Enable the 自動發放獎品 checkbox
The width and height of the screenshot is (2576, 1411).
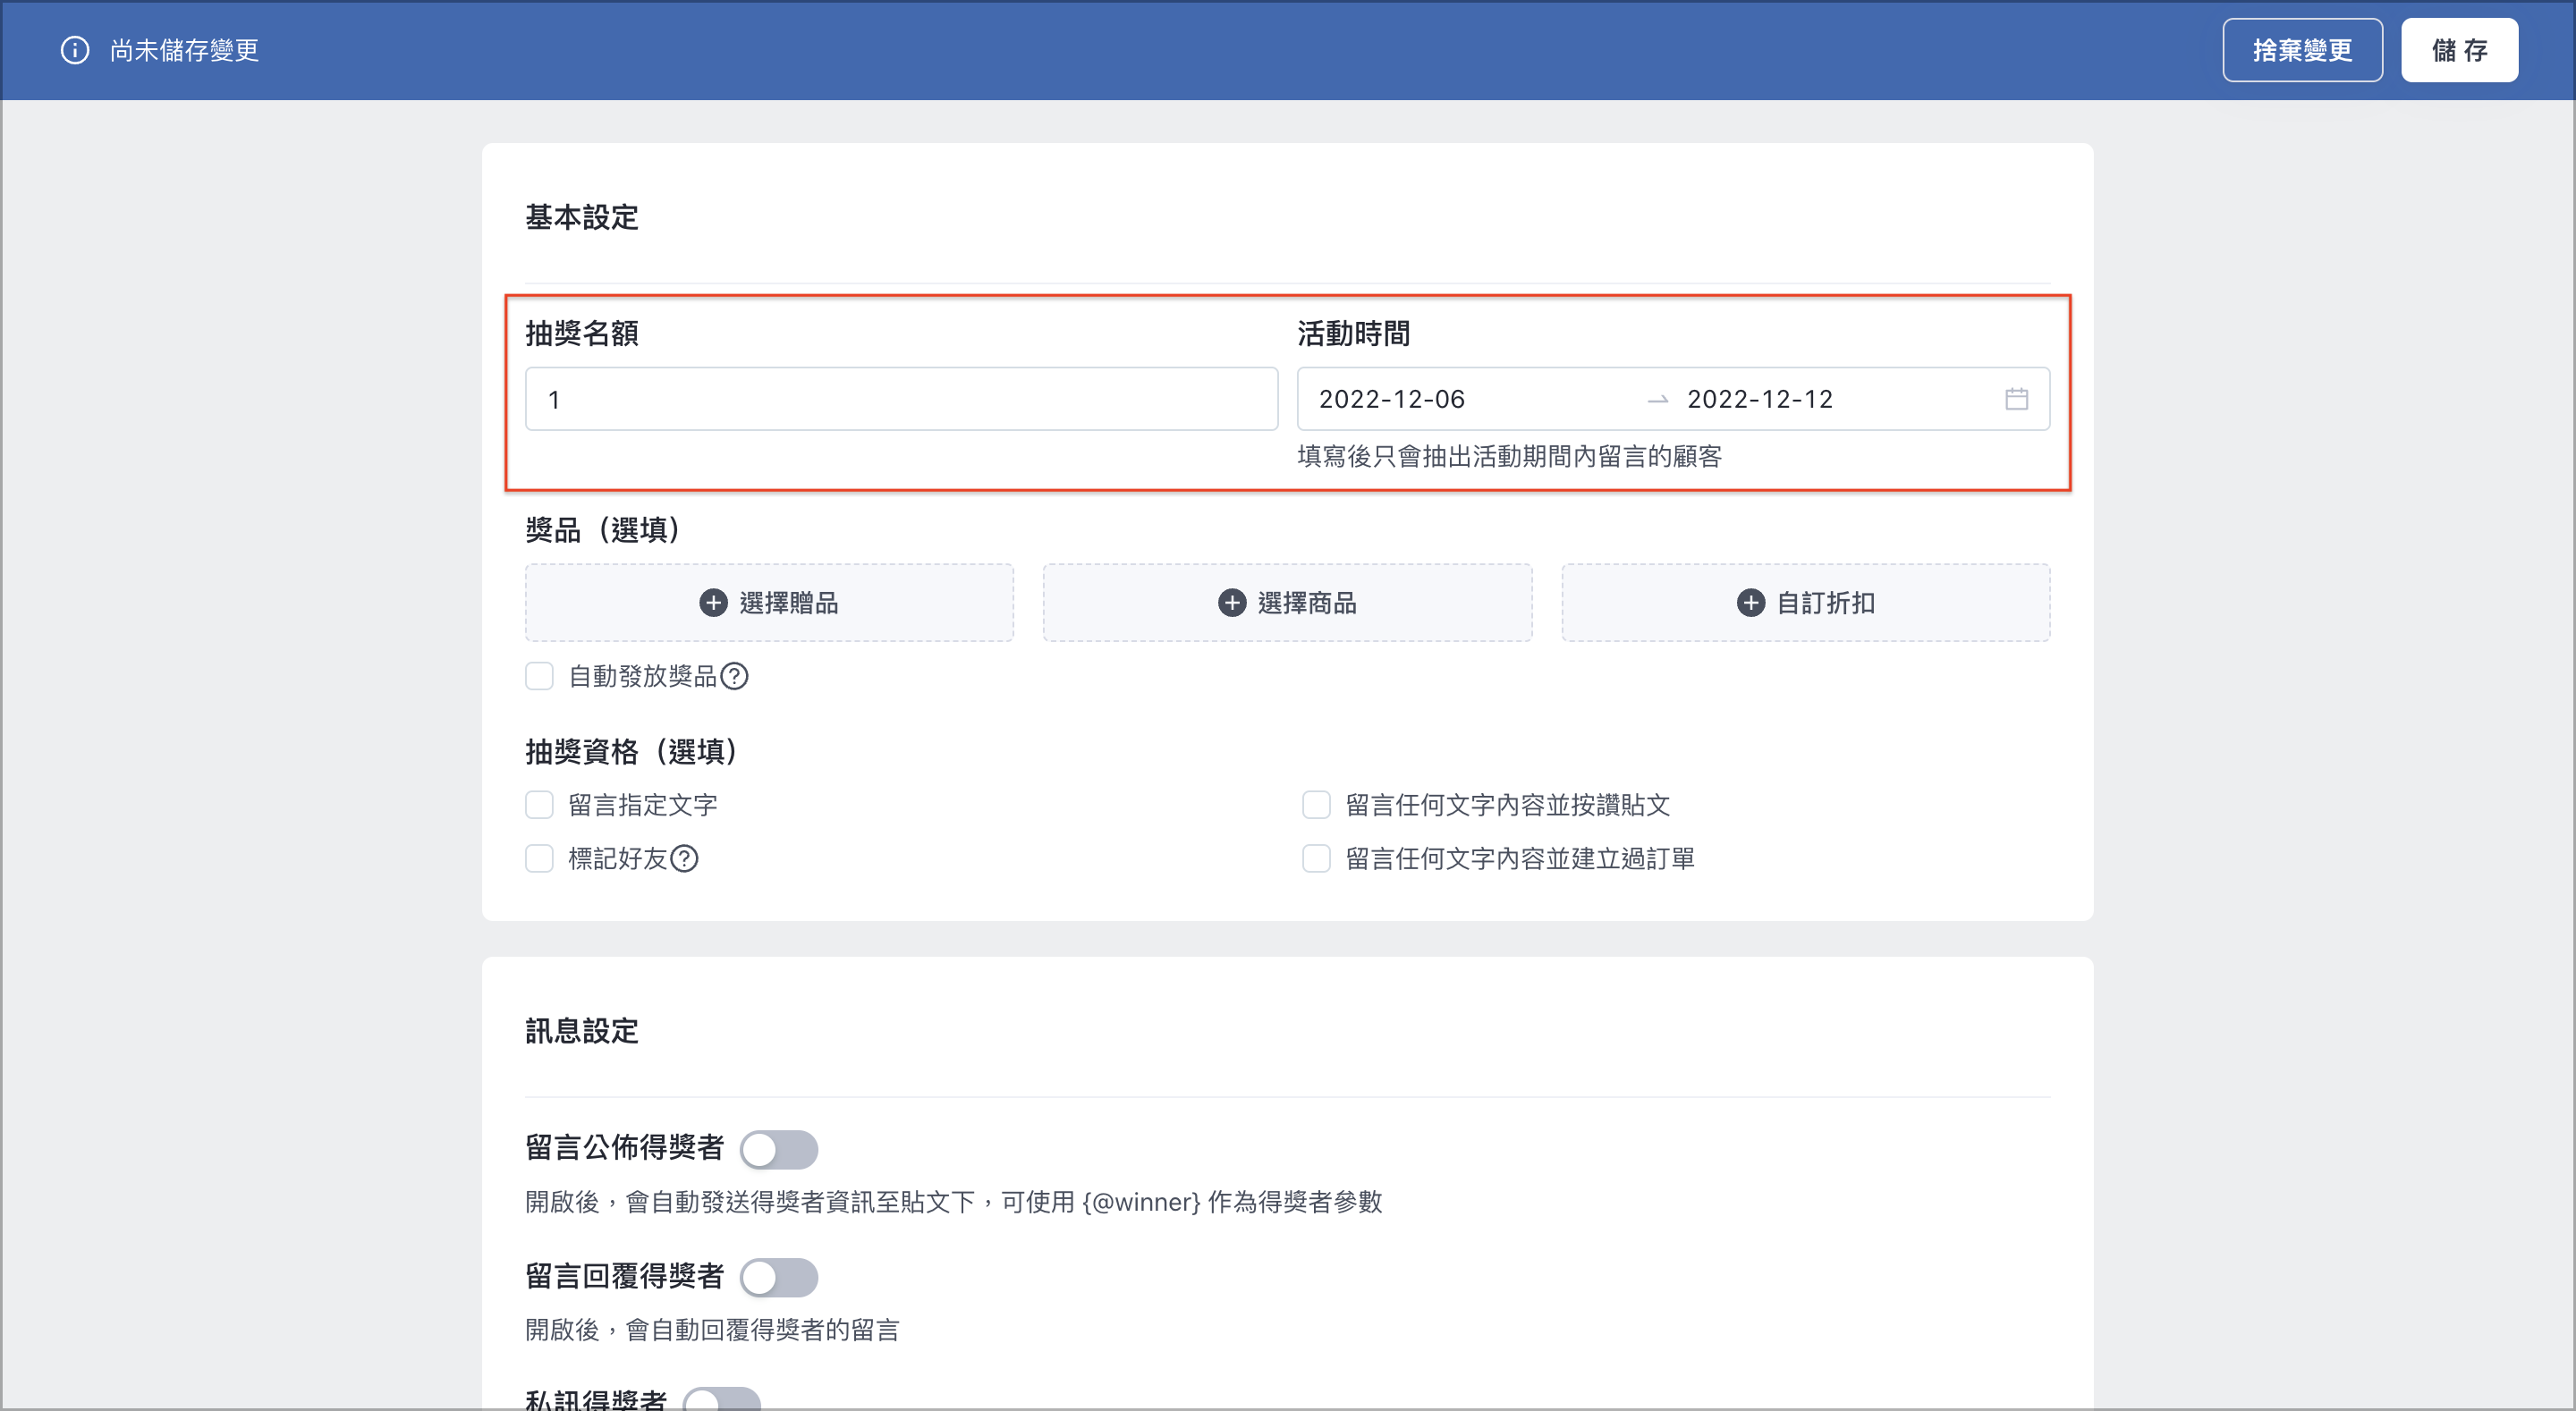[539, 677]
